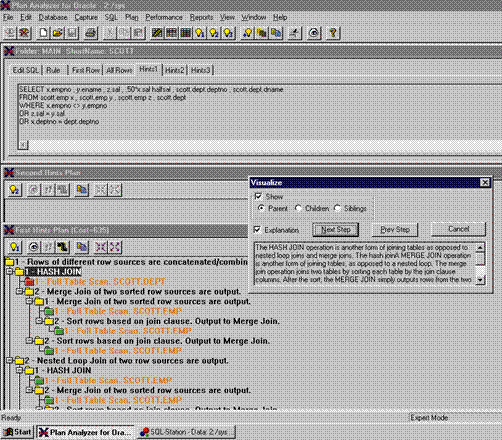Click the eye icon in First Hints Plan toolbar

(x=33, y=247)
